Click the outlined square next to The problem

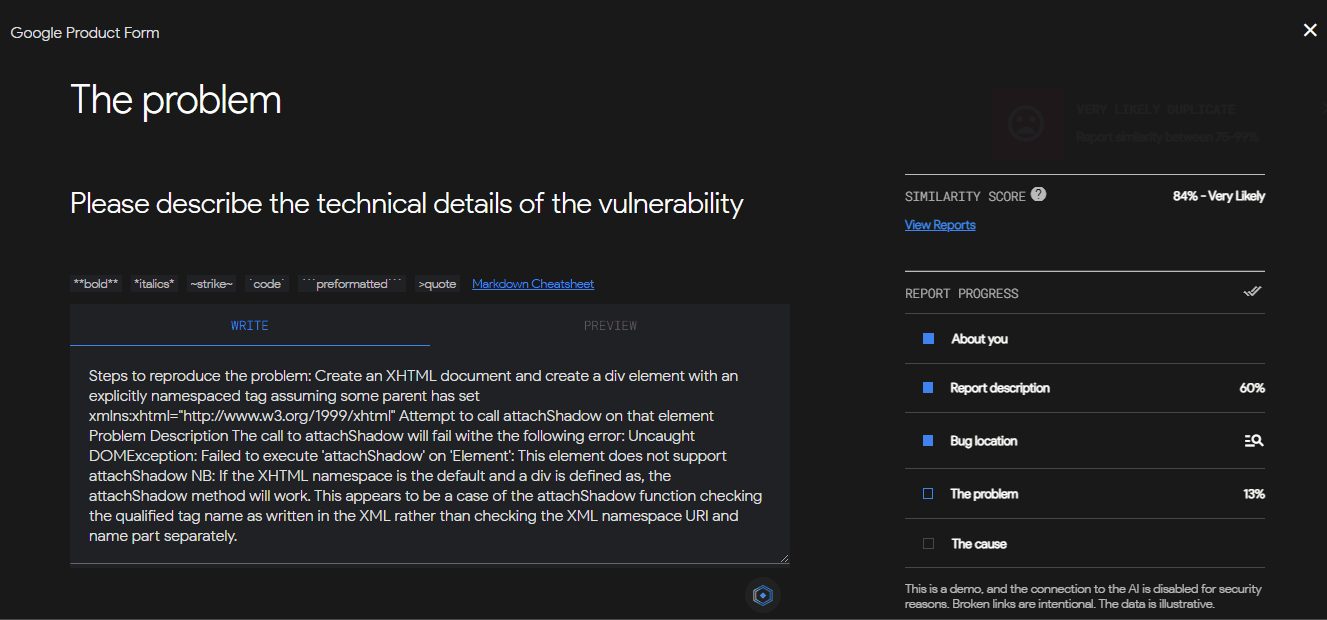[928, 493]
